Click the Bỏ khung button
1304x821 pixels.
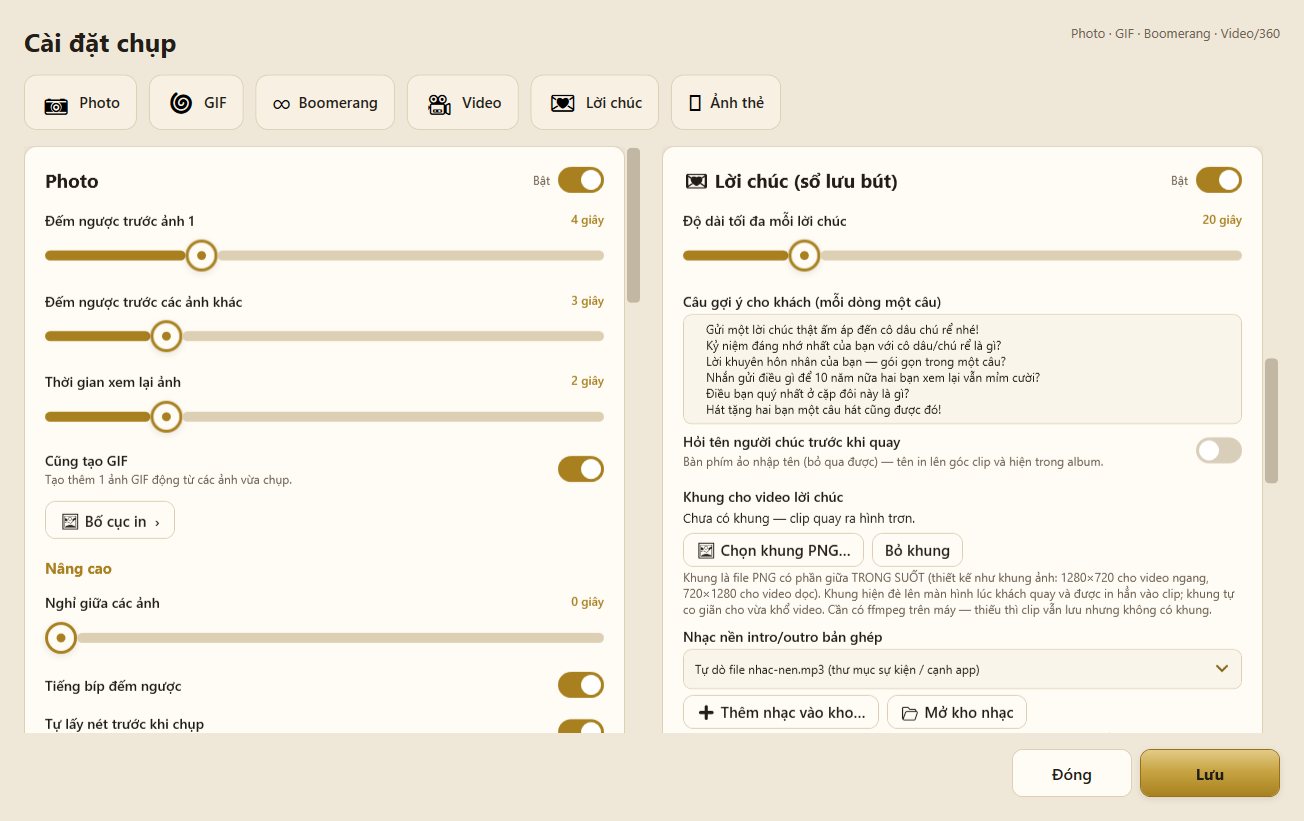point(917,550)
